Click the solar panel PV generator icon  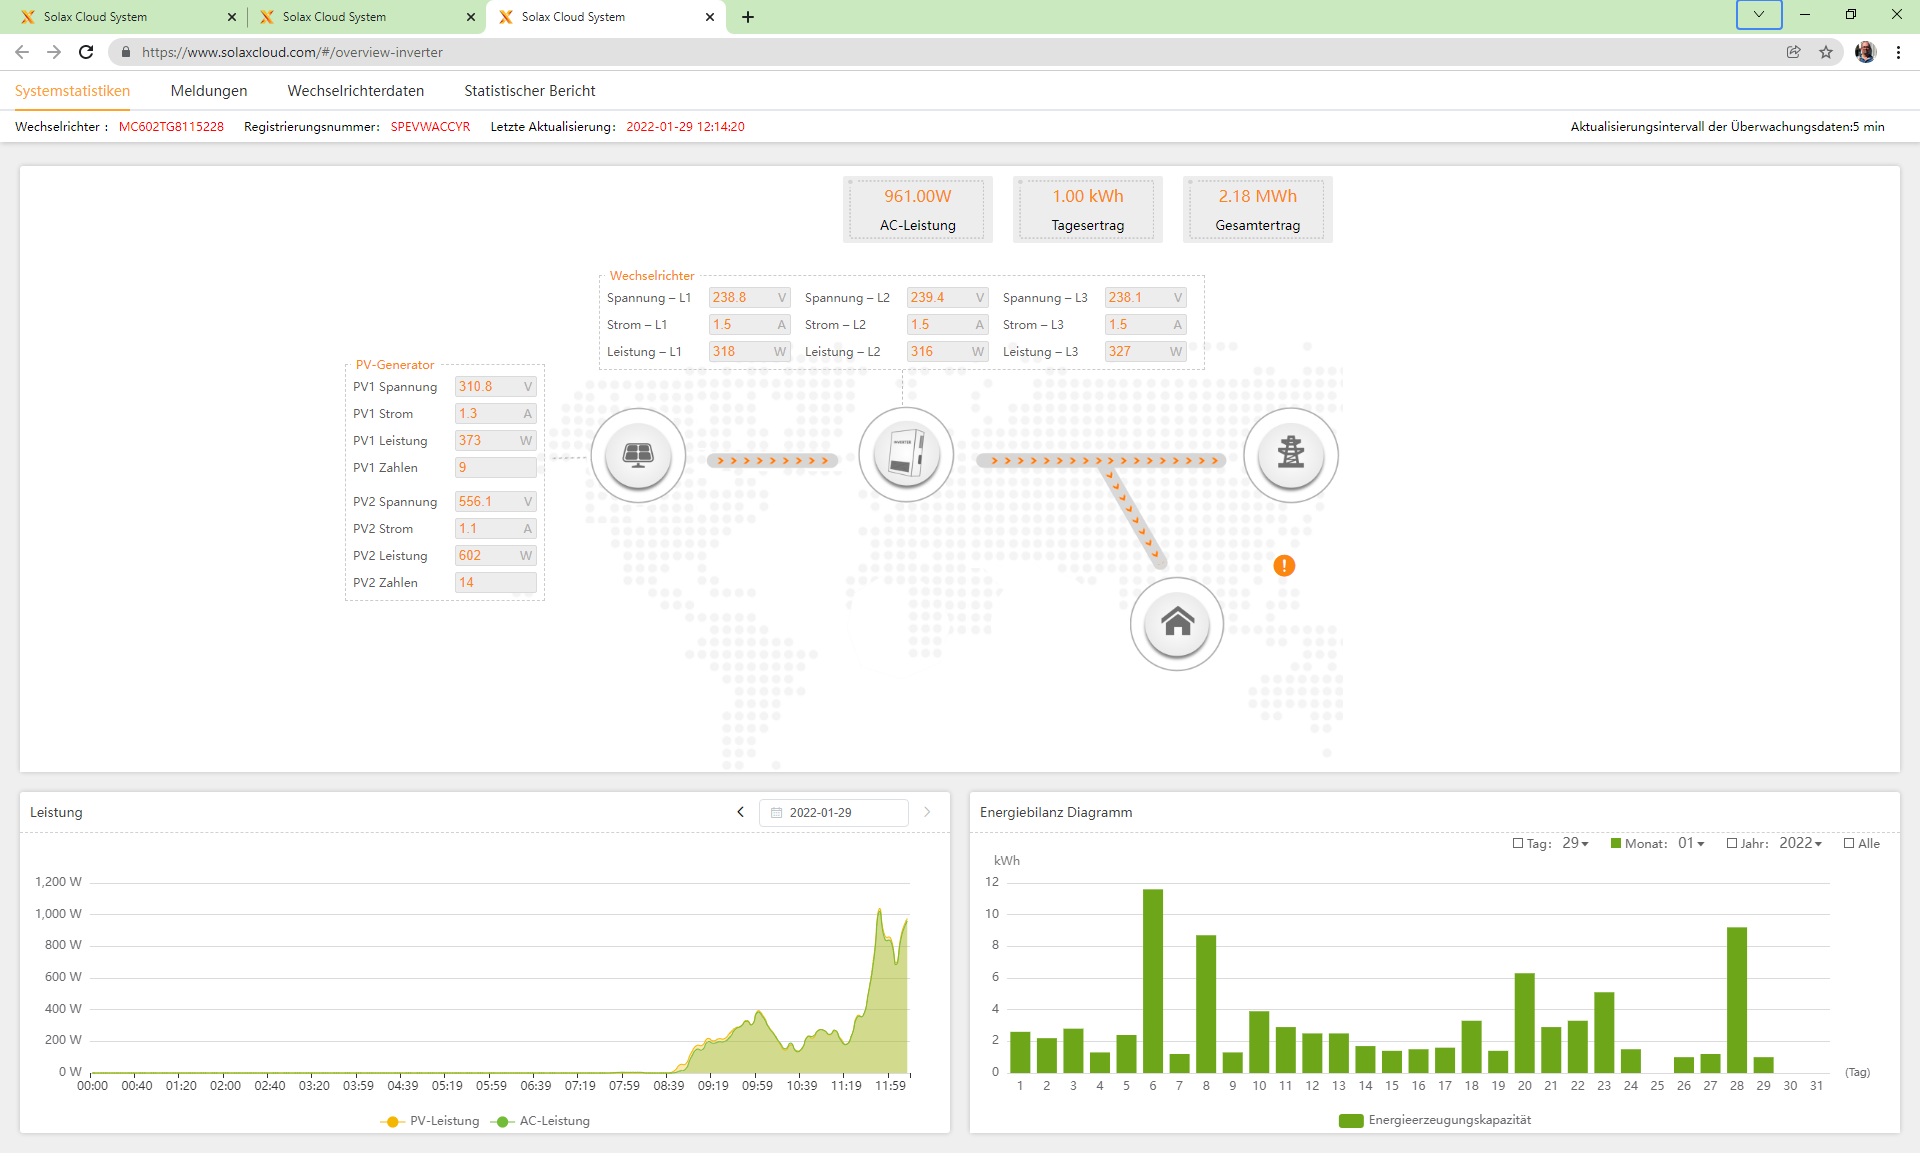[638, 455]
